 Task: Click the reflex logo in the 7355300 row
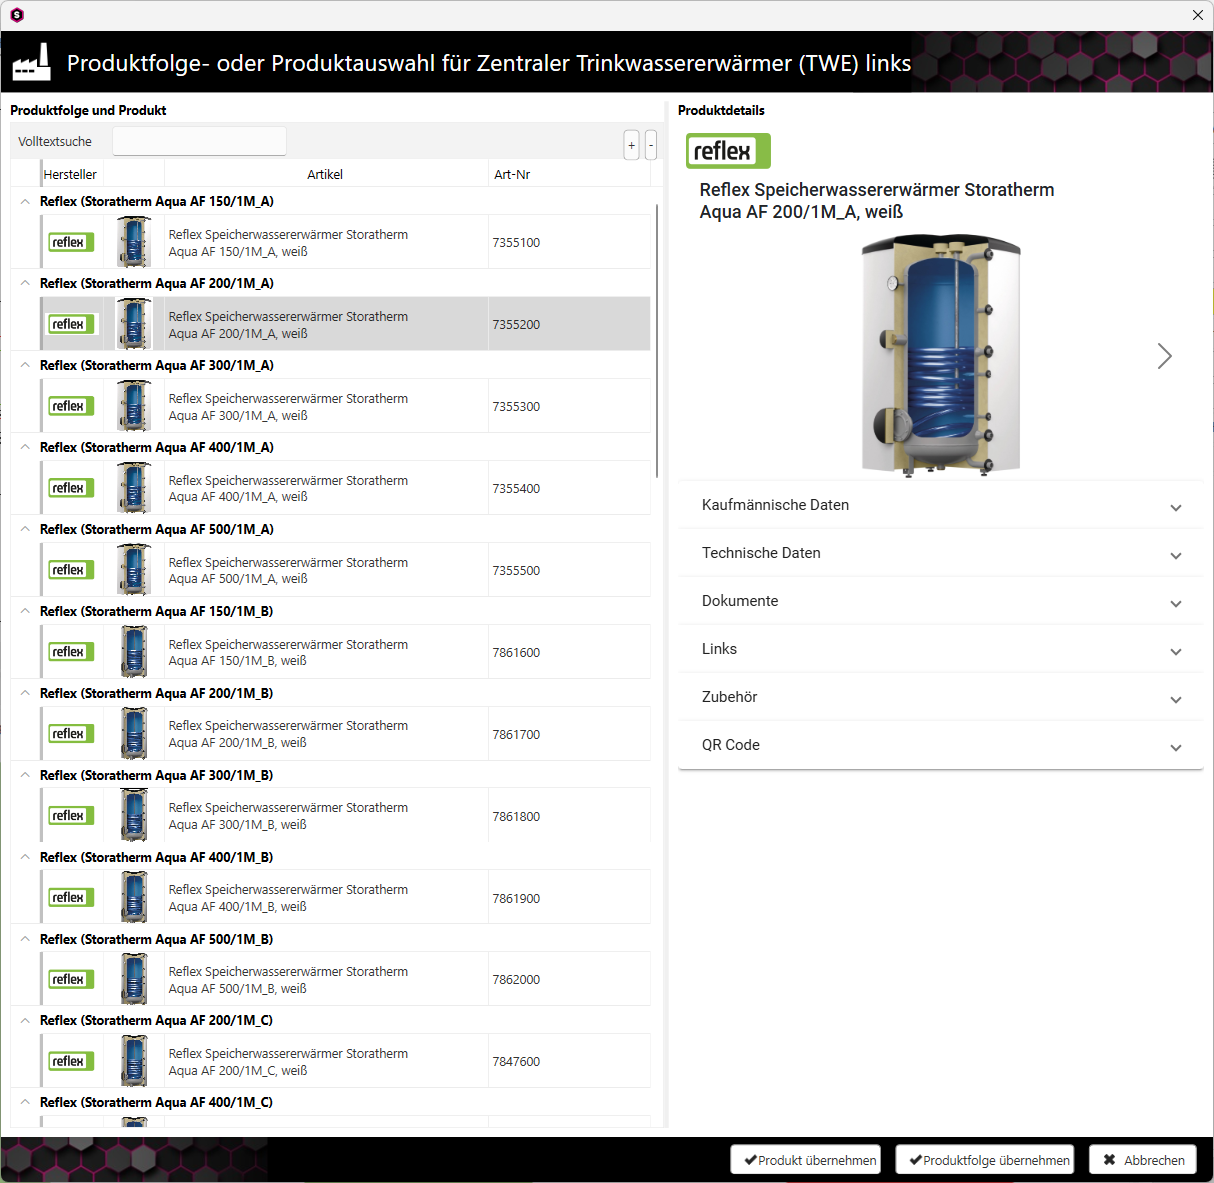[x=71, y=406]
